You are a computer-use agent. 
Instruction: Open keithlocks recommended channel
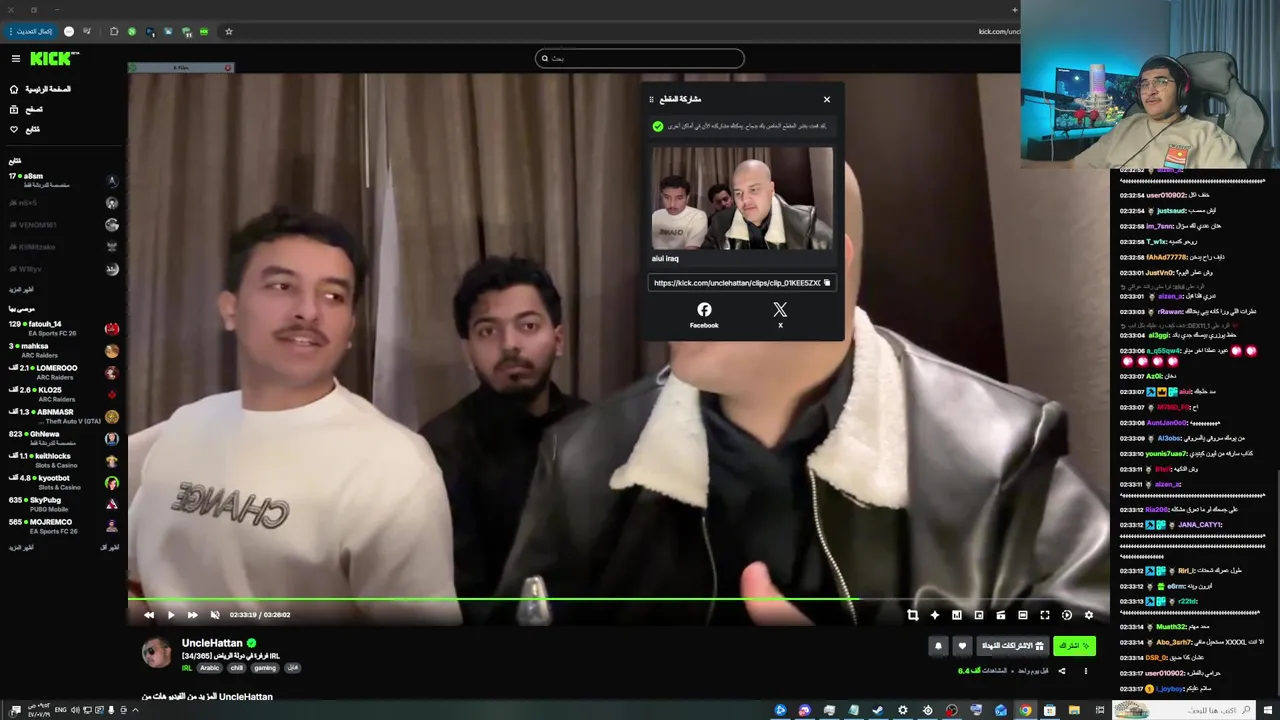point(64,460)
